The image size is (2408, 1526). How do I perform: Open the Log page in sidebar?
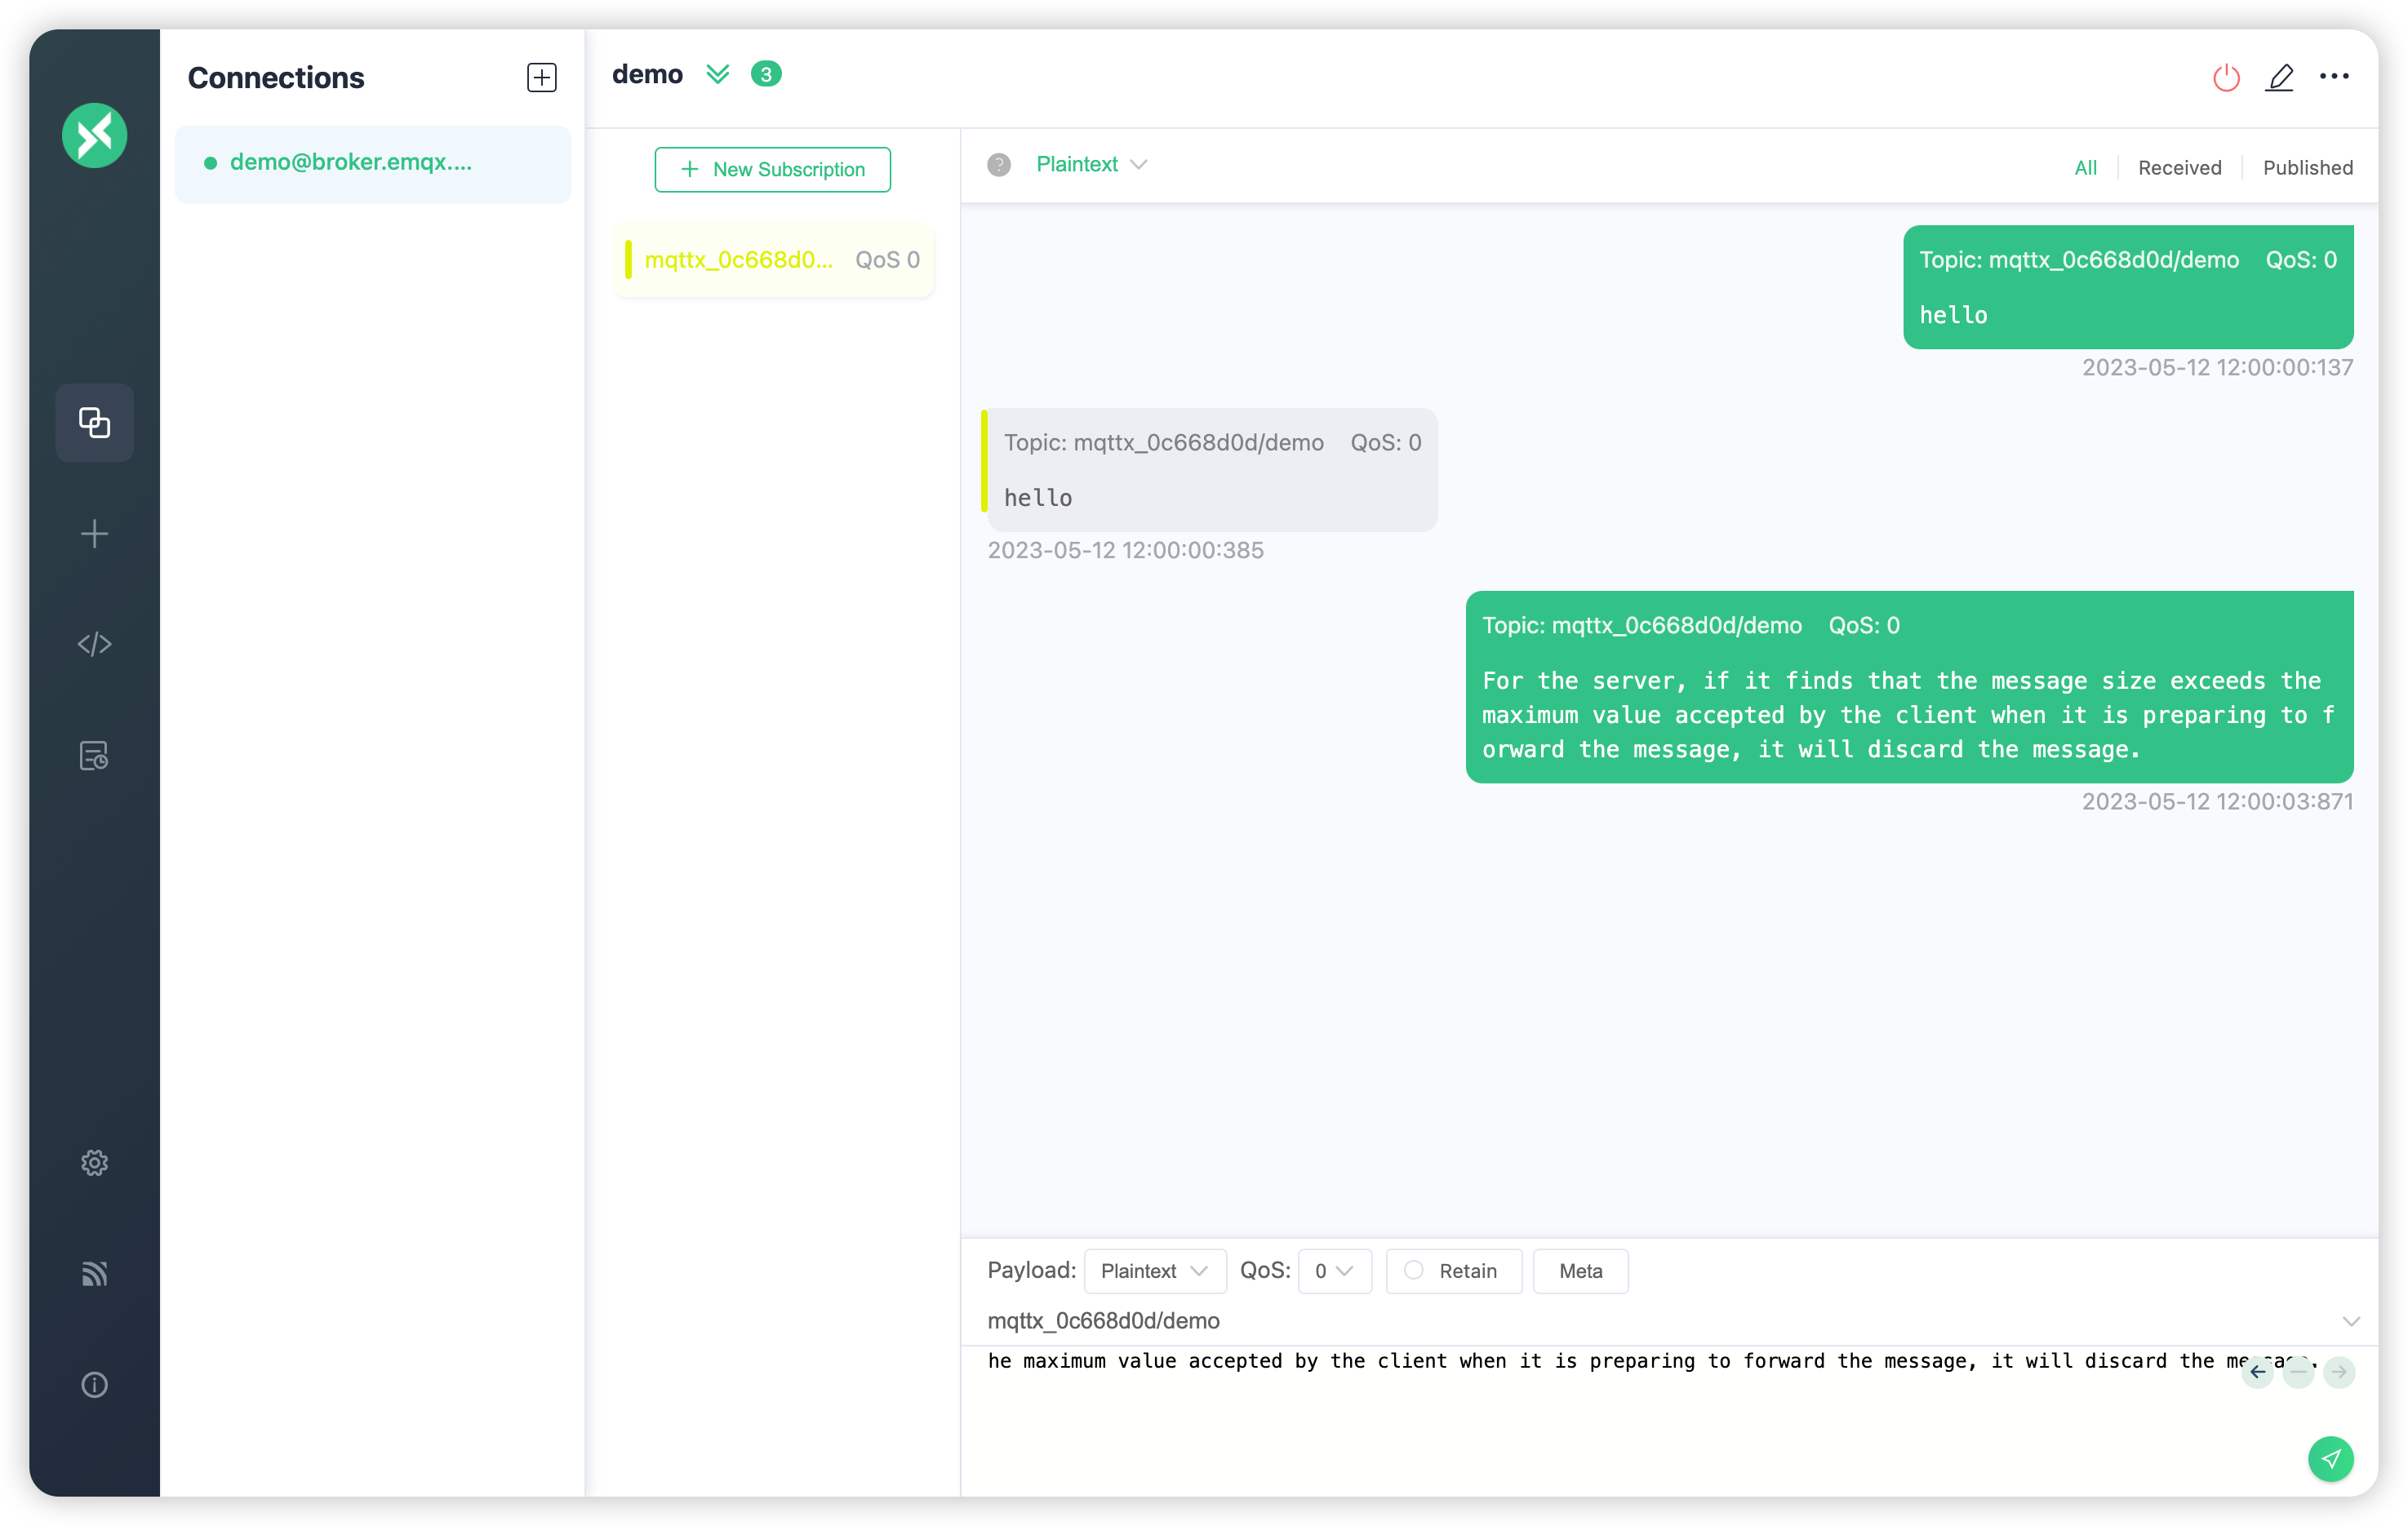pyautogui.click(x=94, y=756)
